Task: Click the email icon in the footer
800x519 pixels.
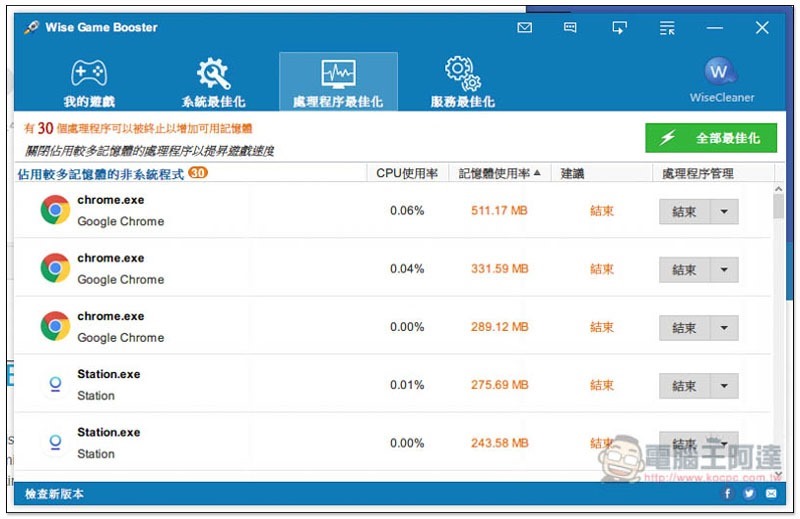Action: 771,494
